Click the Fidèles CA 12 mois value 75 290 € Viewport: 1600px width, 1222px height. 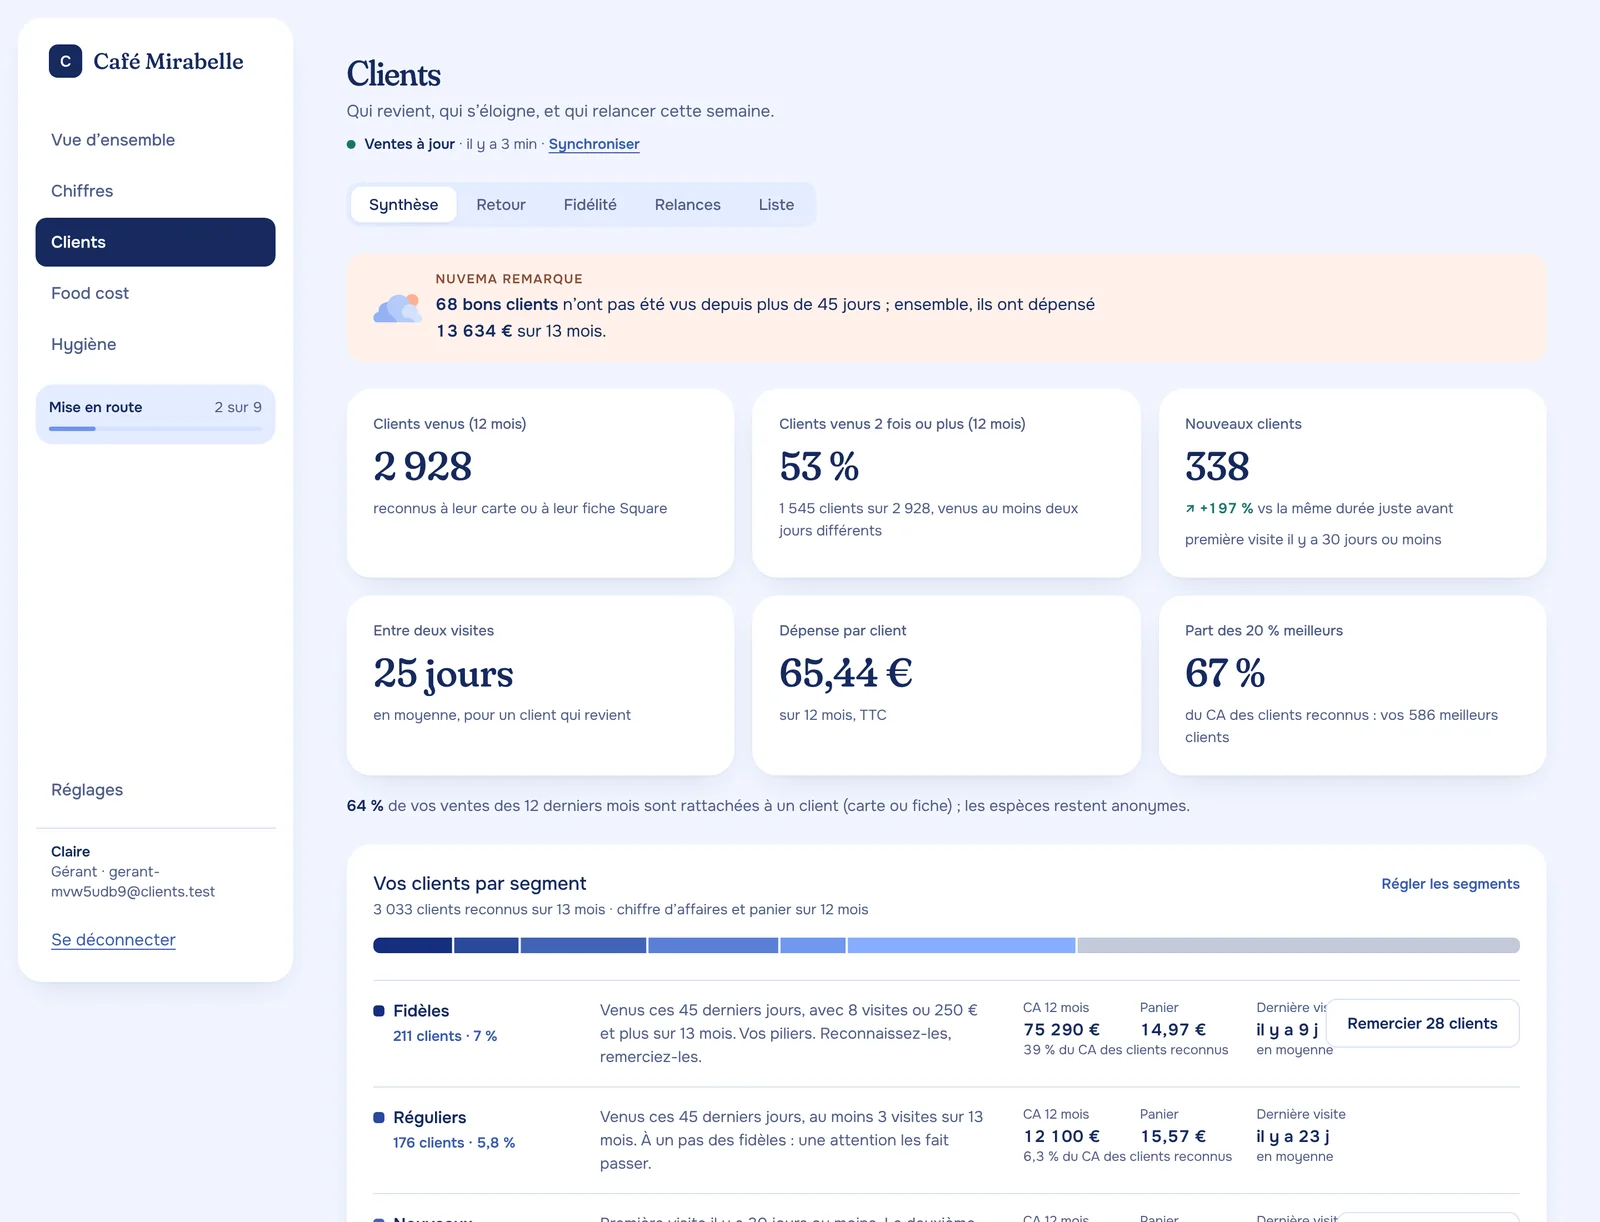(x=1061, y=1030)
